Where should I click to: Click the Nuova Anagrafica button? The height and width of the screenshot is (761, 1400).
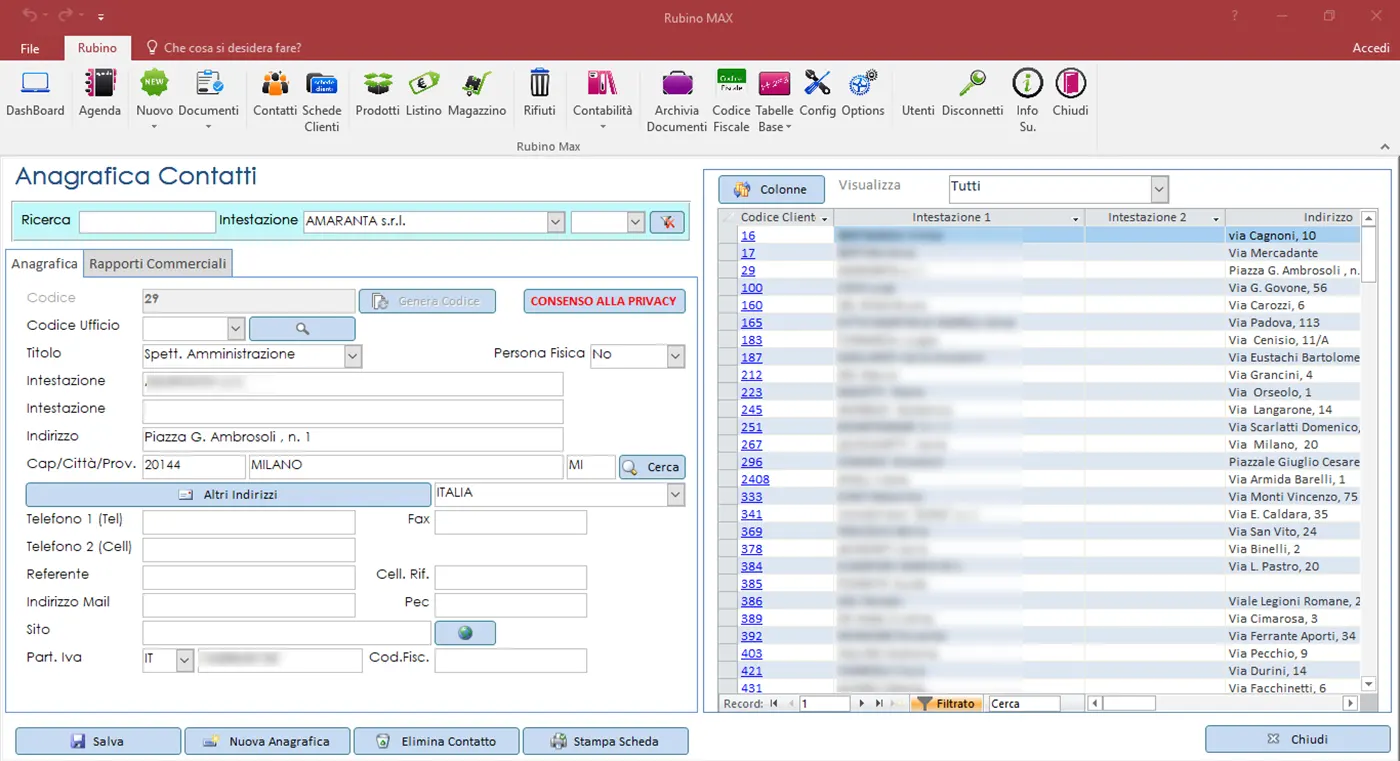tap(267, 741)
